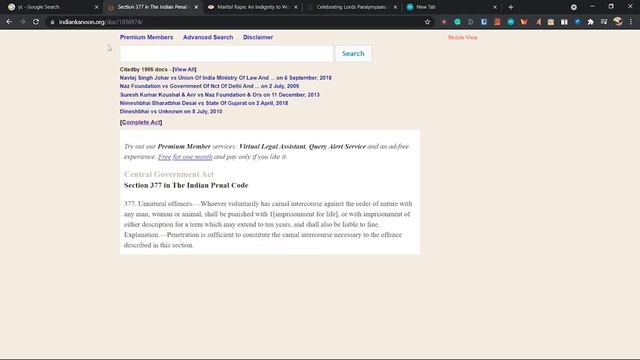Go back to the previous page
This screenshot has width=640, height=360.
click(9, 22)
